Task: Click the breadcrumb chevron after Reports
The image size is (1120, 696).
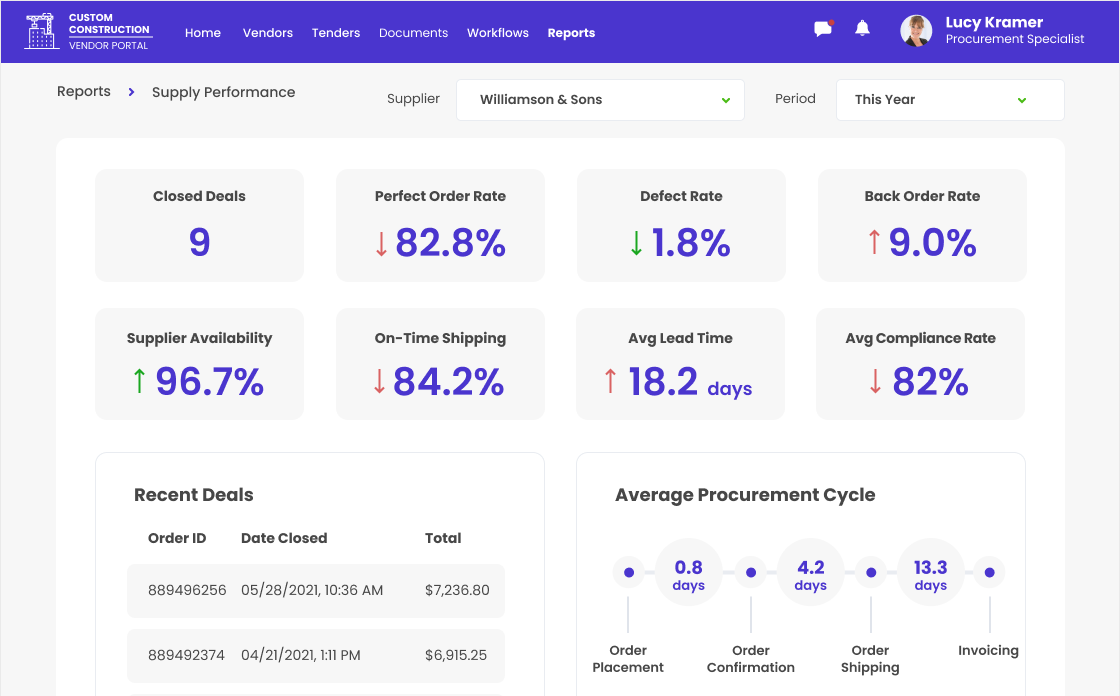Action: pos(131,92)
